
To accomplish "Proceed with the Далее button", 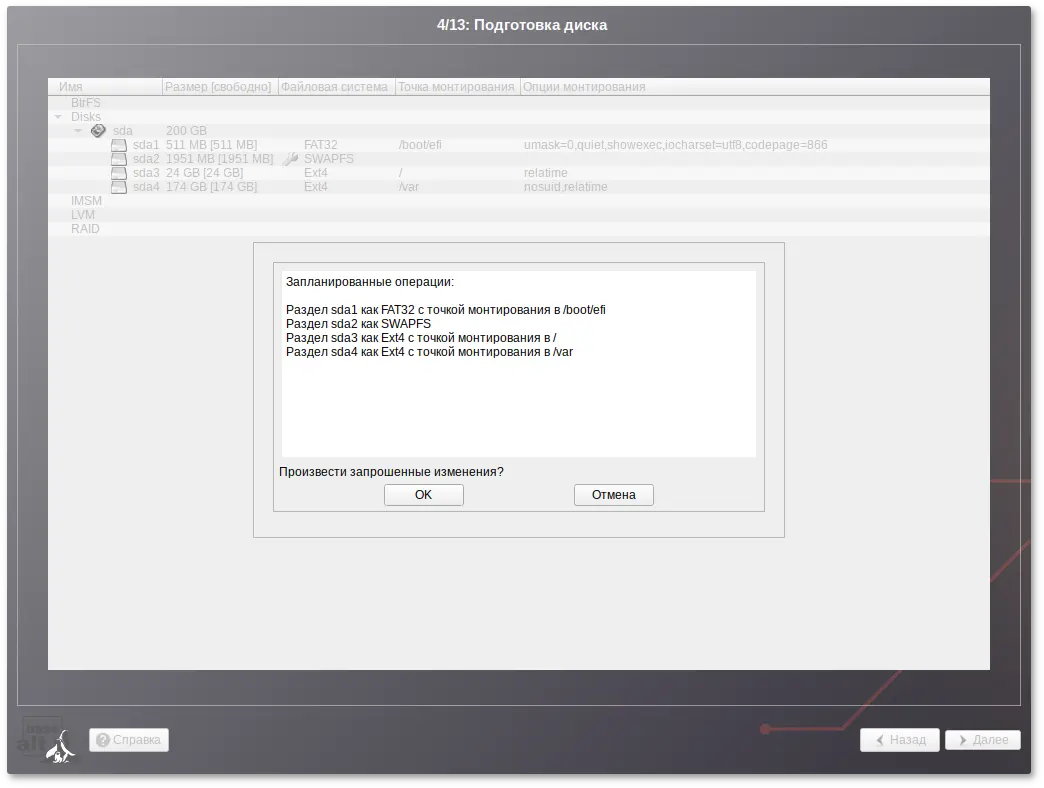I will pos(983,739).
